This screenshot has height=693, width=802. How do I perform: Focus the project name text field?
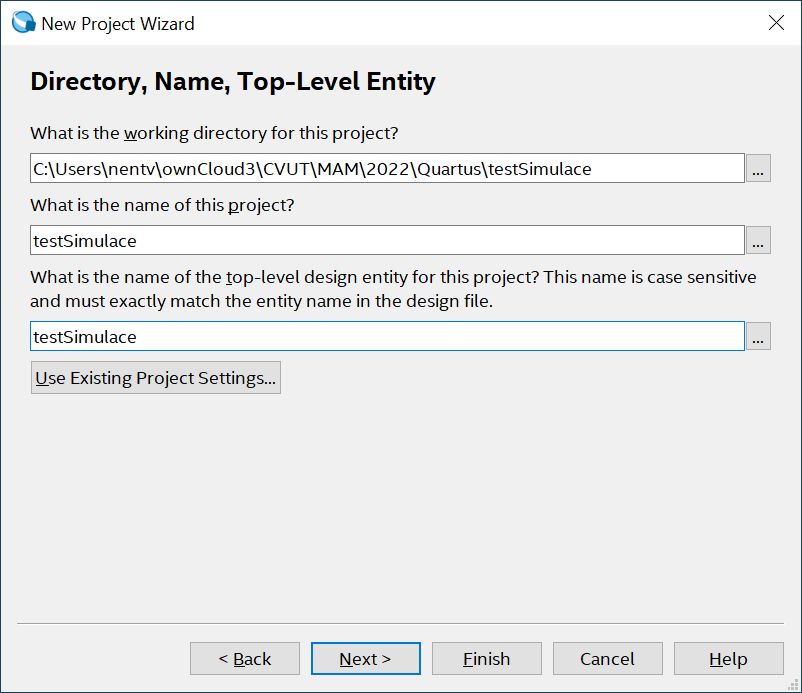(387, 240)
